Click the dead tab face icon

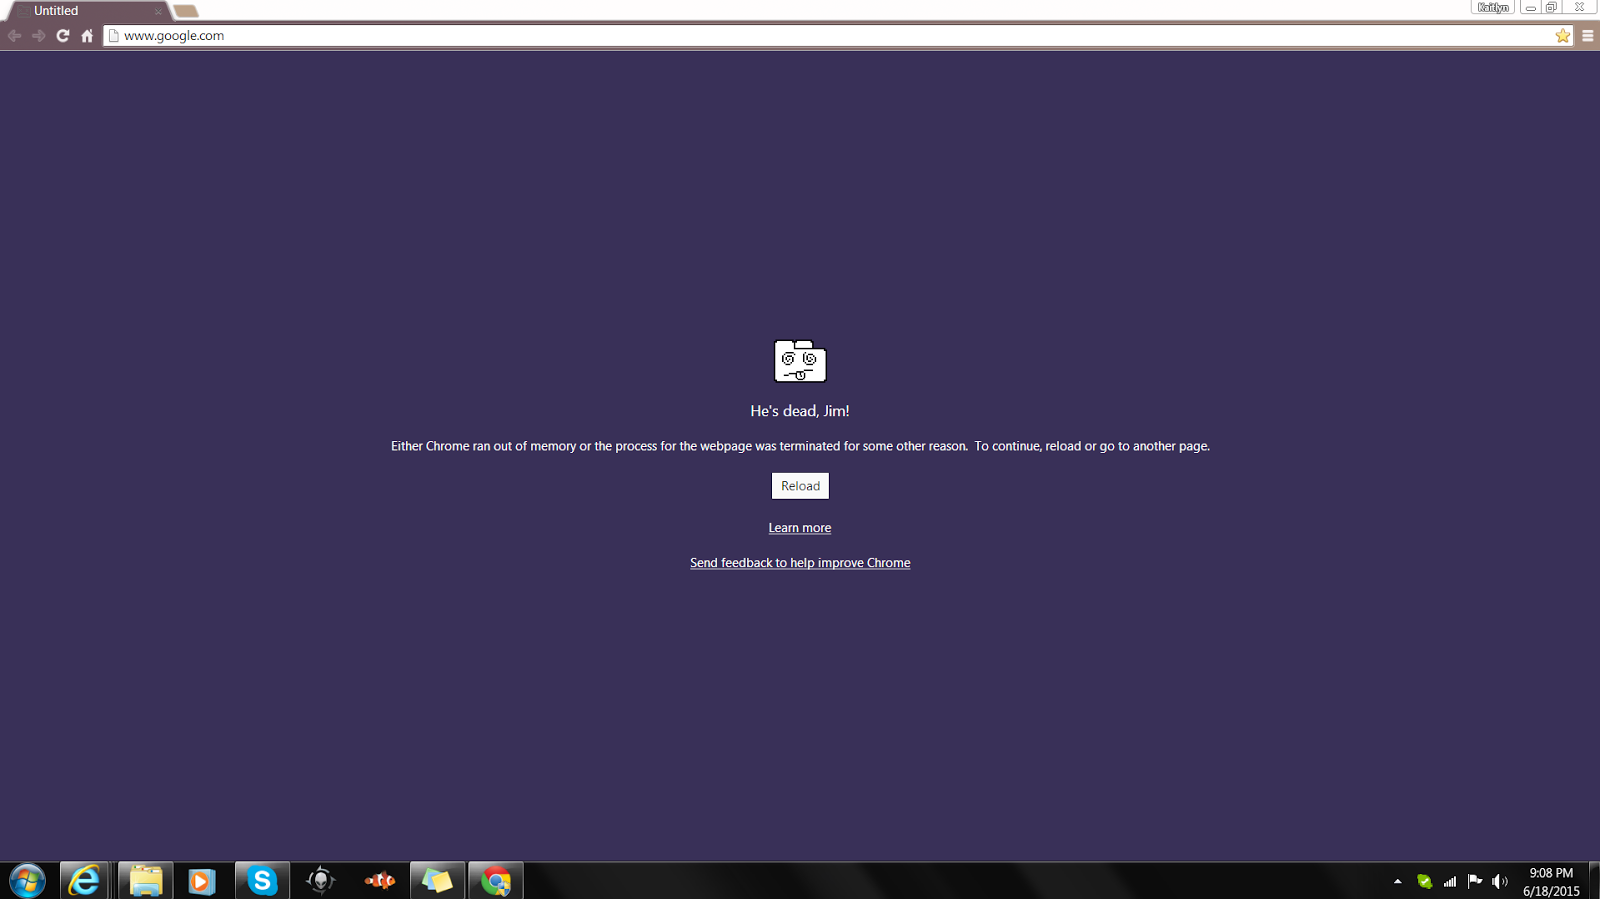click(x=800, y=361)
